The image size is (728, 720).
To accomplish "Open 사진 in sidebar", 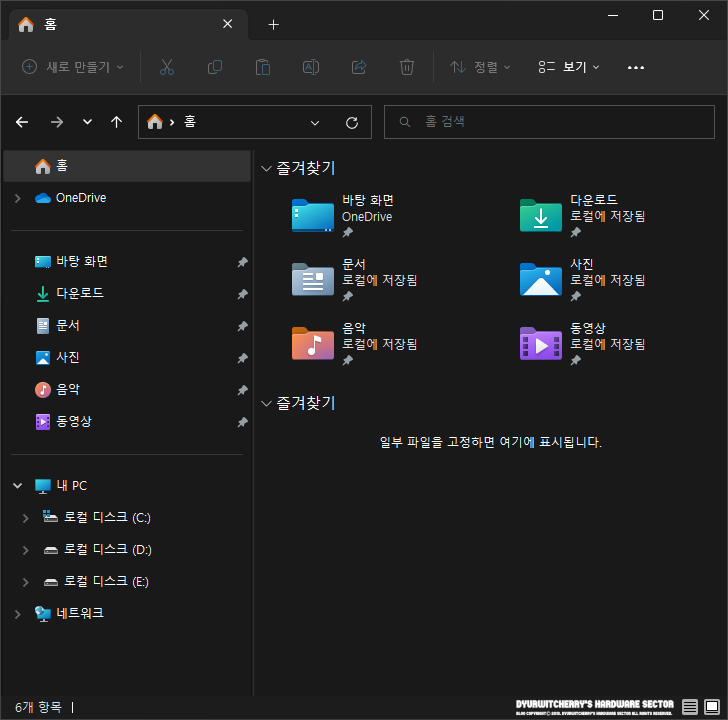I will [58, 357].
